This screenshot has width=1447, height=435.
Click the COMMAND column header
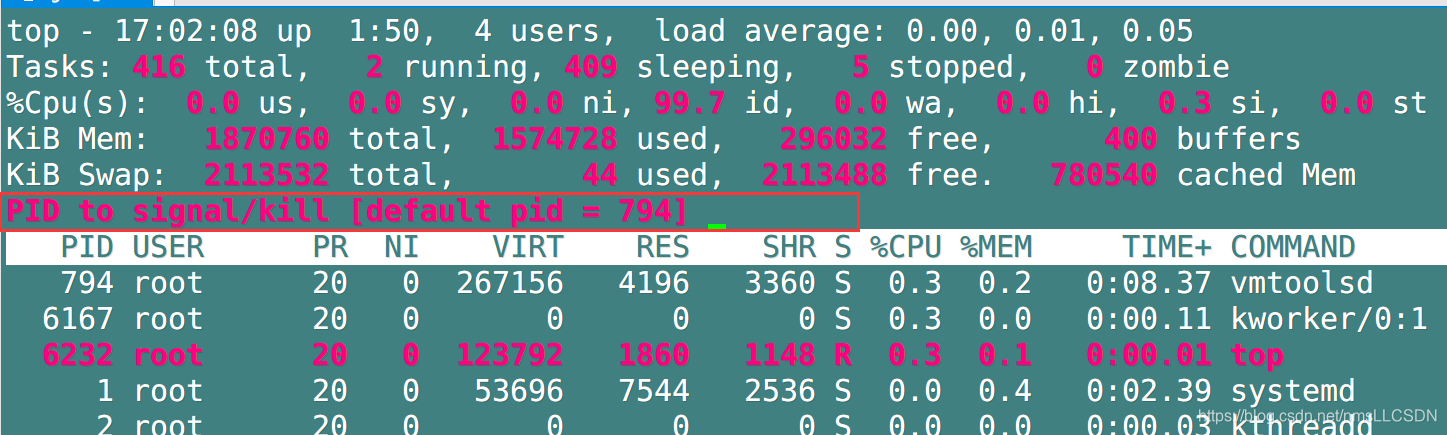coord(1293,247)
